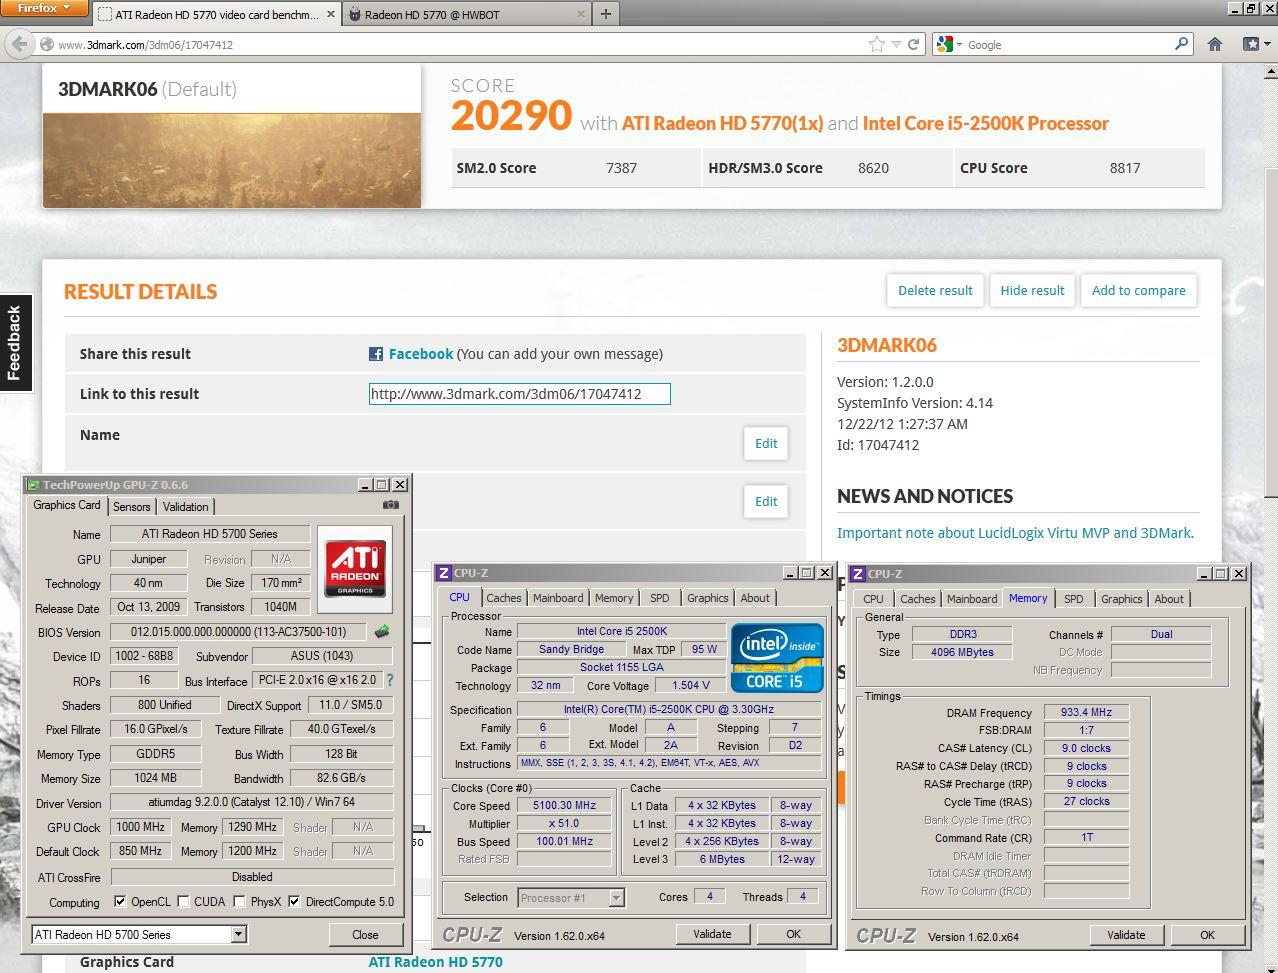1278x973 pixels.
Task: Click the search magnifier icon
Action: [x=1181, y=44]
